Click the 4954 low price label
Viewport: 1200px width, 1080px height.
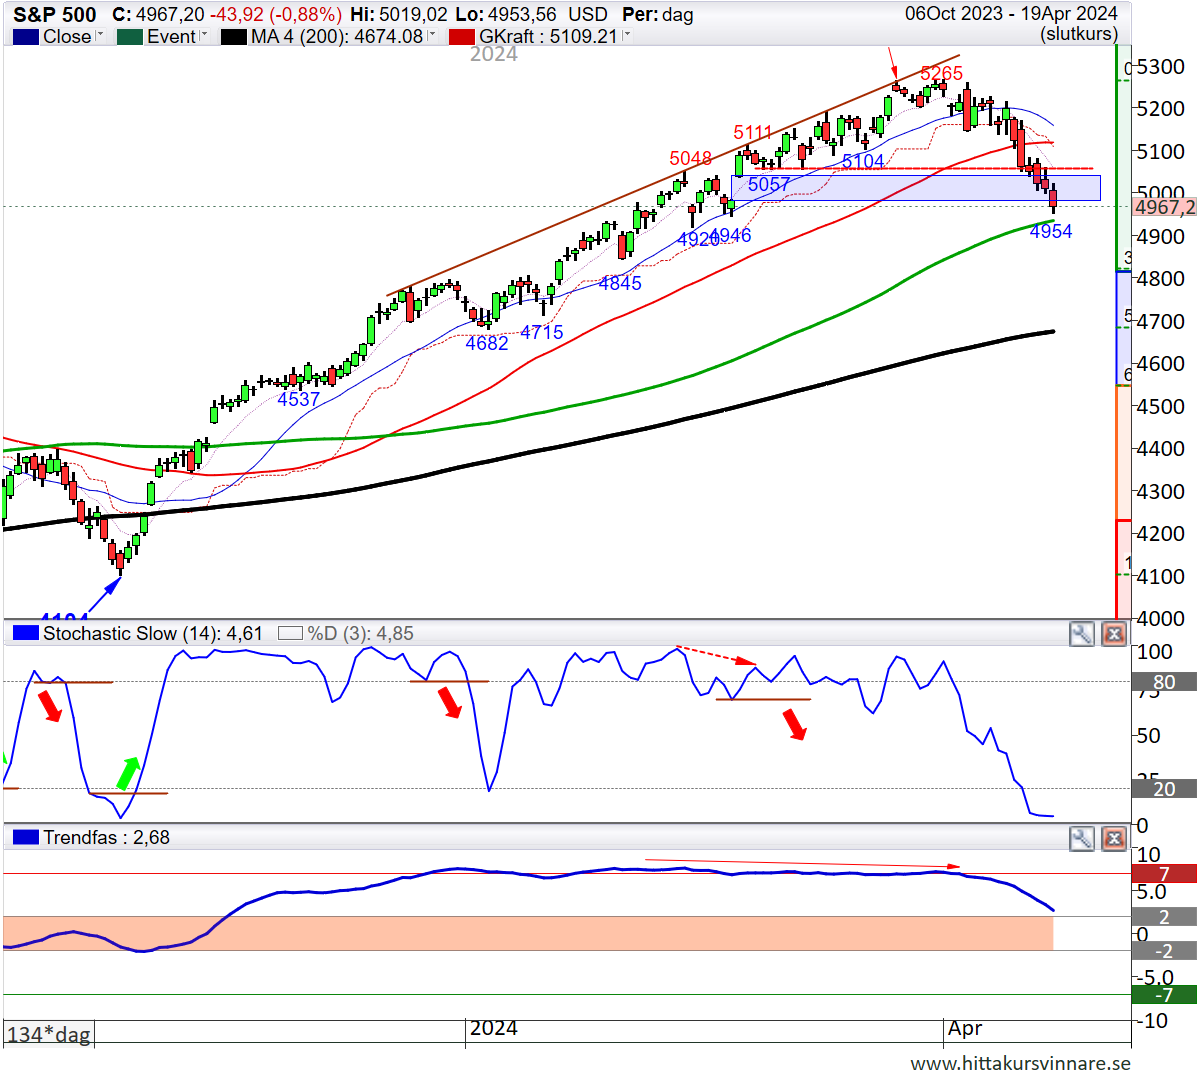[x=1051, y=232]
